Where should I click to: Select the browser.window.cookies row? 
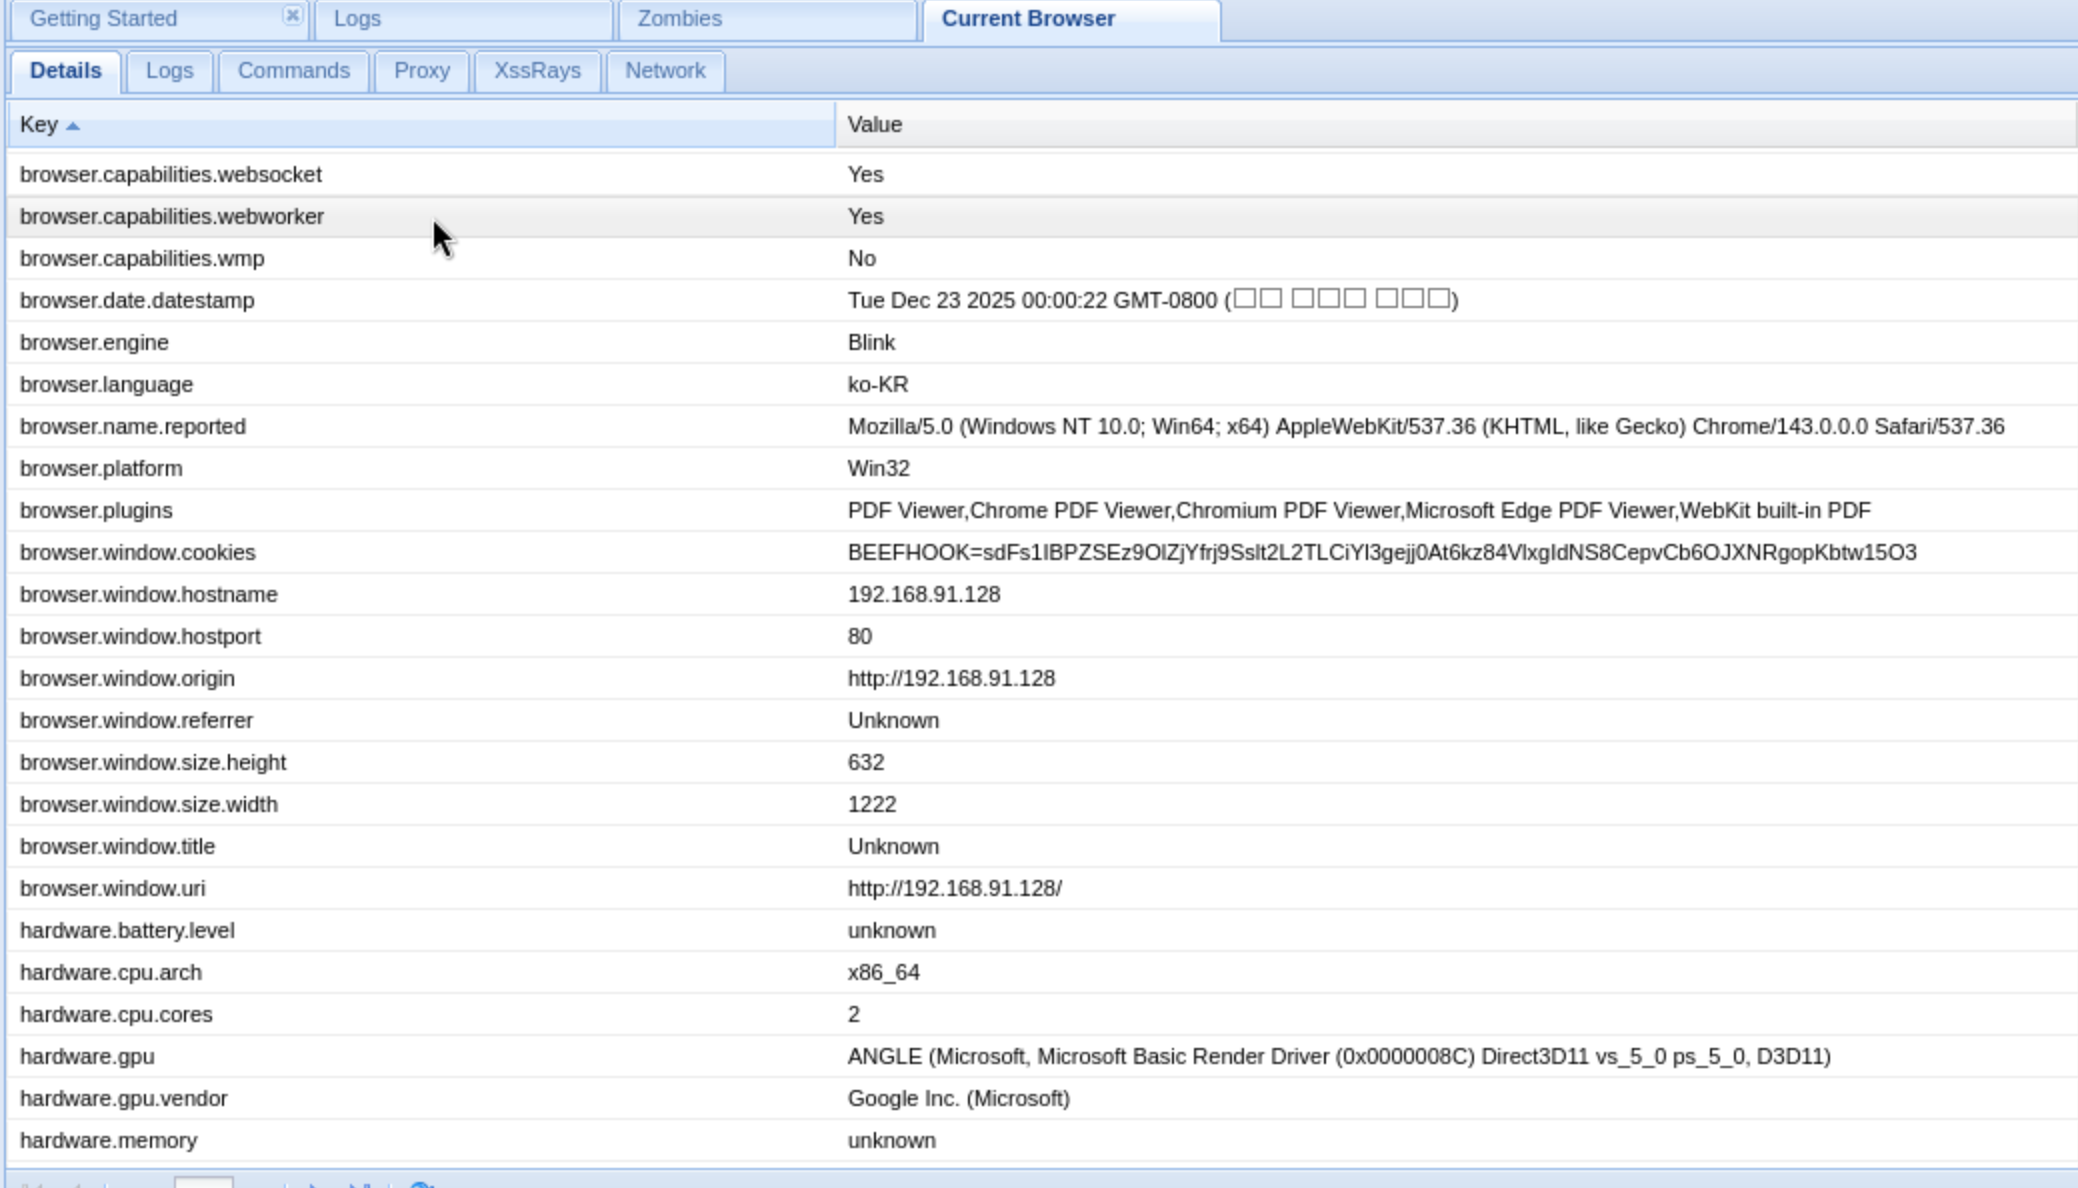(x=138, y=553)
